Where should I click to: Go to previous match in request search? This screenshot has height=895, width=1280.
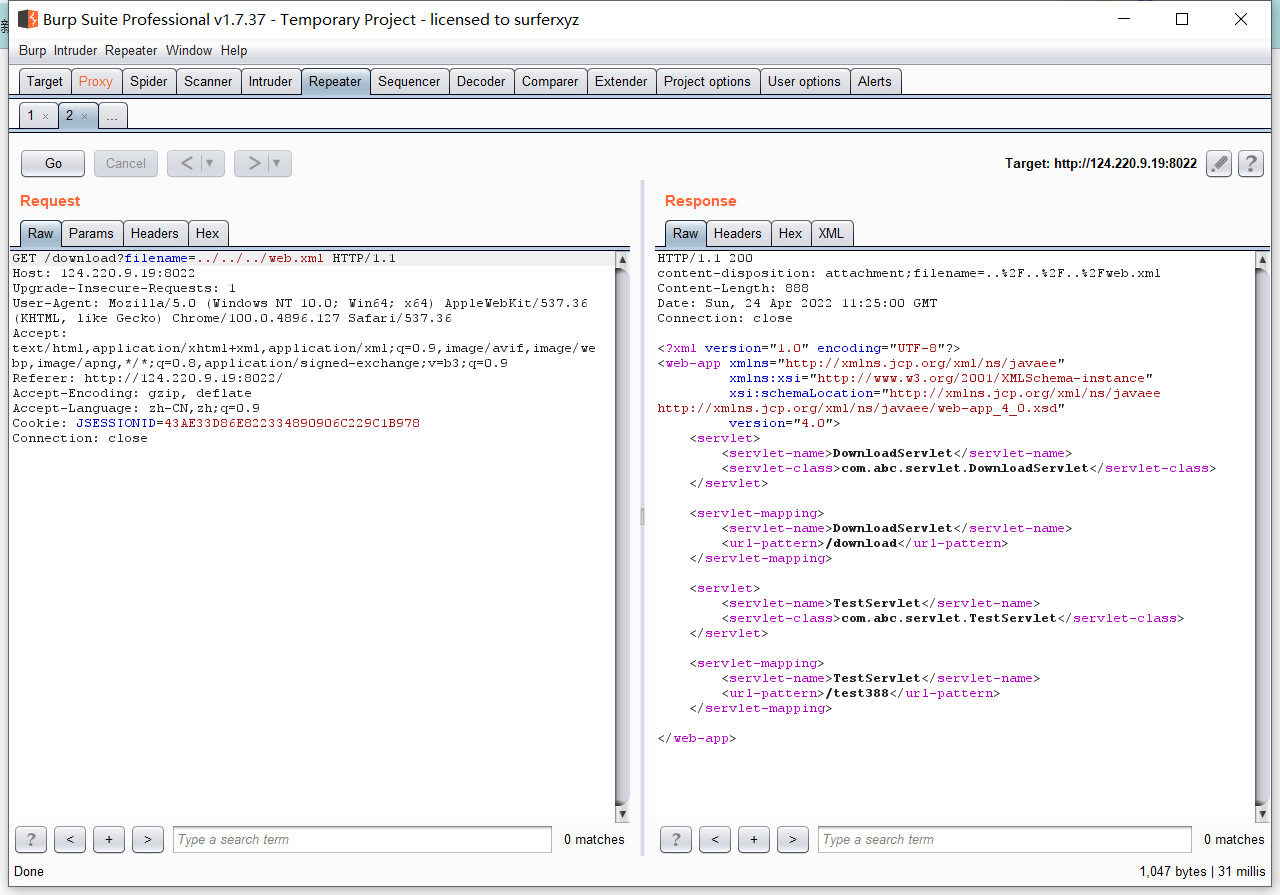coord(70,840)
